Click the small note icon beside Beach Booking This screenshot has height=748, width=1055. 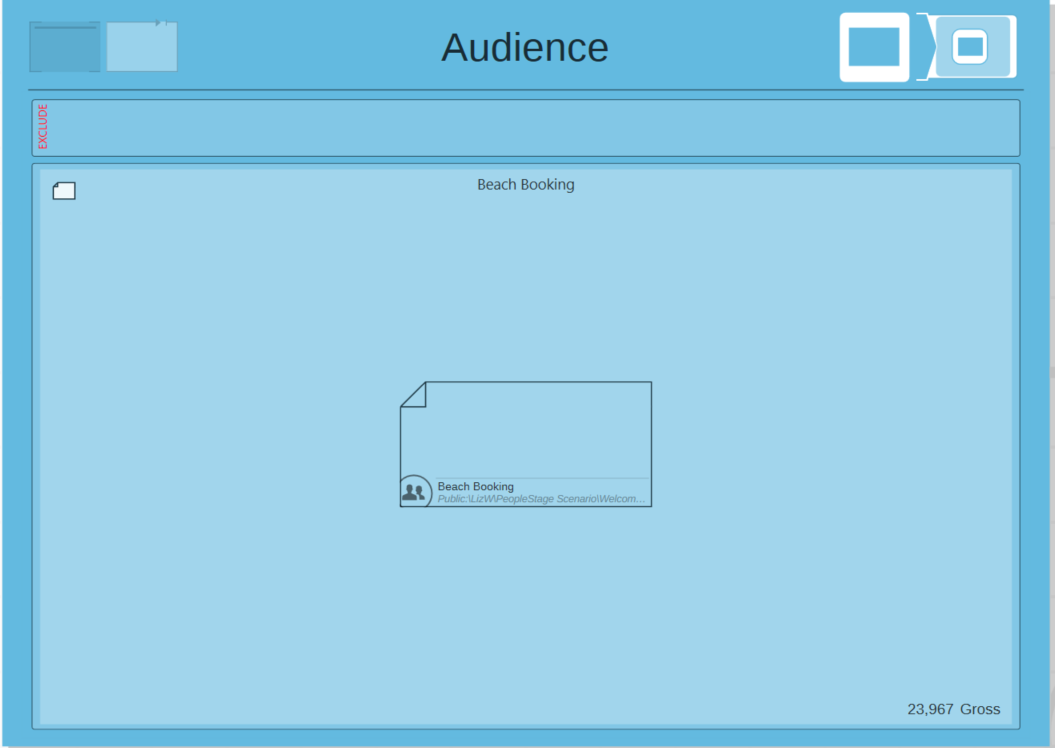64,191
